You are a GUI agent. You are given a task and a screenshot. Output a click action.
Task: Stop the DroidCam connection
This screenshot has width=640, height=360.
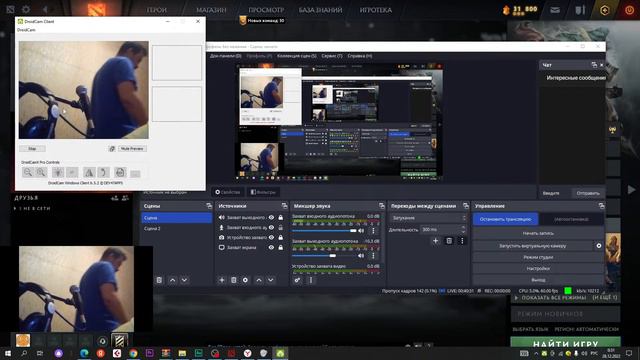coord(32,149)
